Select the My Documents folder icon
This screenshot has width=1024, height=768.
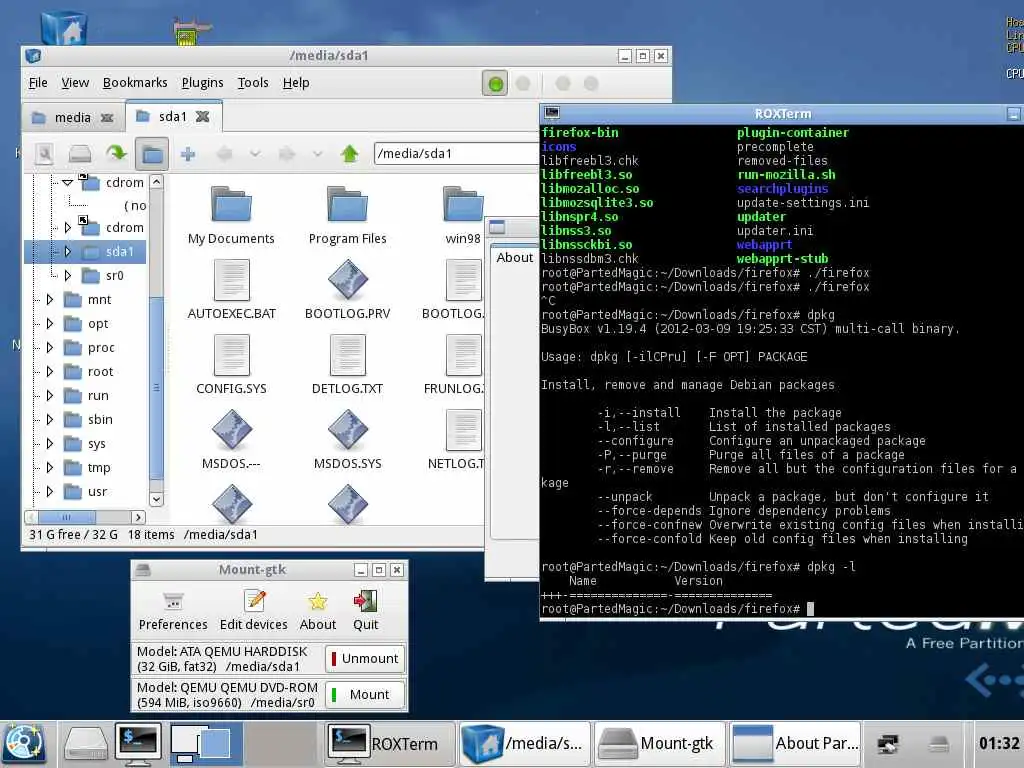coord(231,204)
